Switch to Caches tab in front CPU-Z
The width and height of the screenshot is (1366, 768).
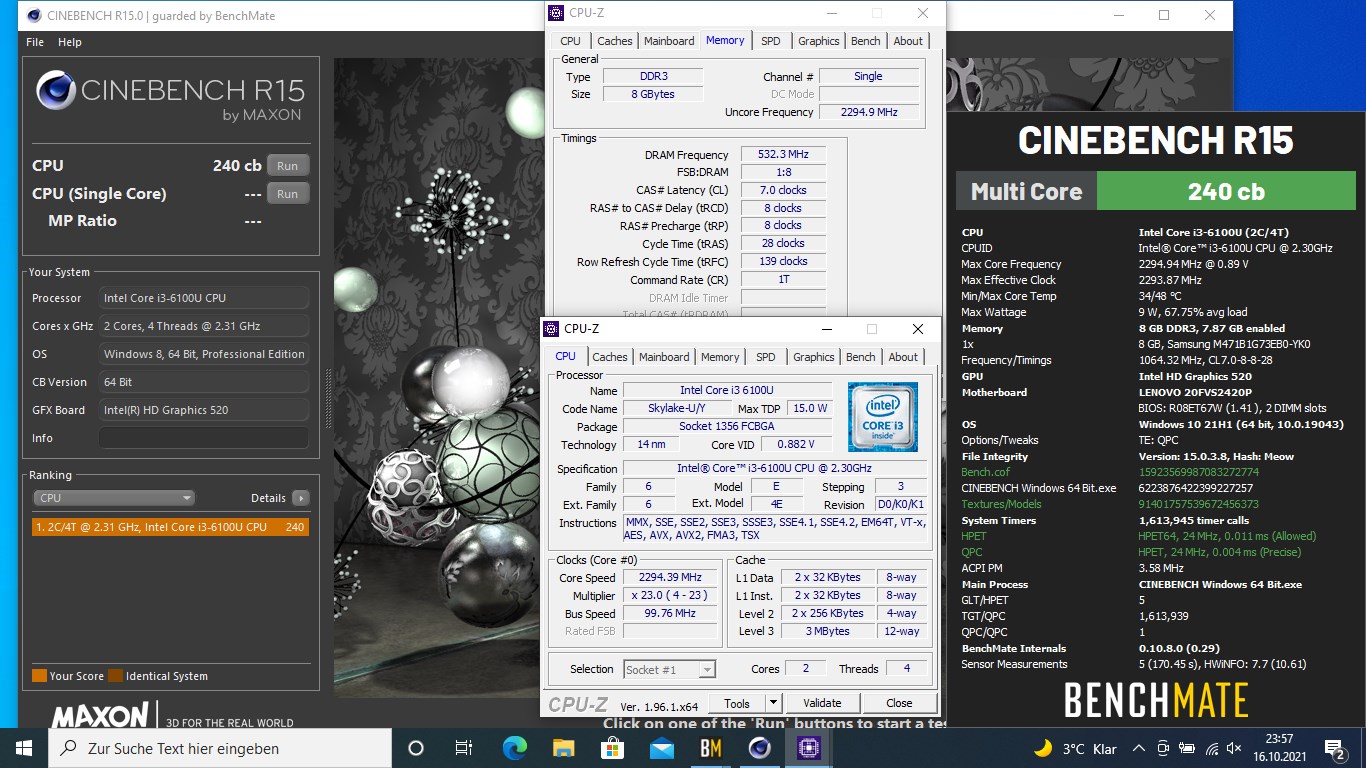pos(610,357)
